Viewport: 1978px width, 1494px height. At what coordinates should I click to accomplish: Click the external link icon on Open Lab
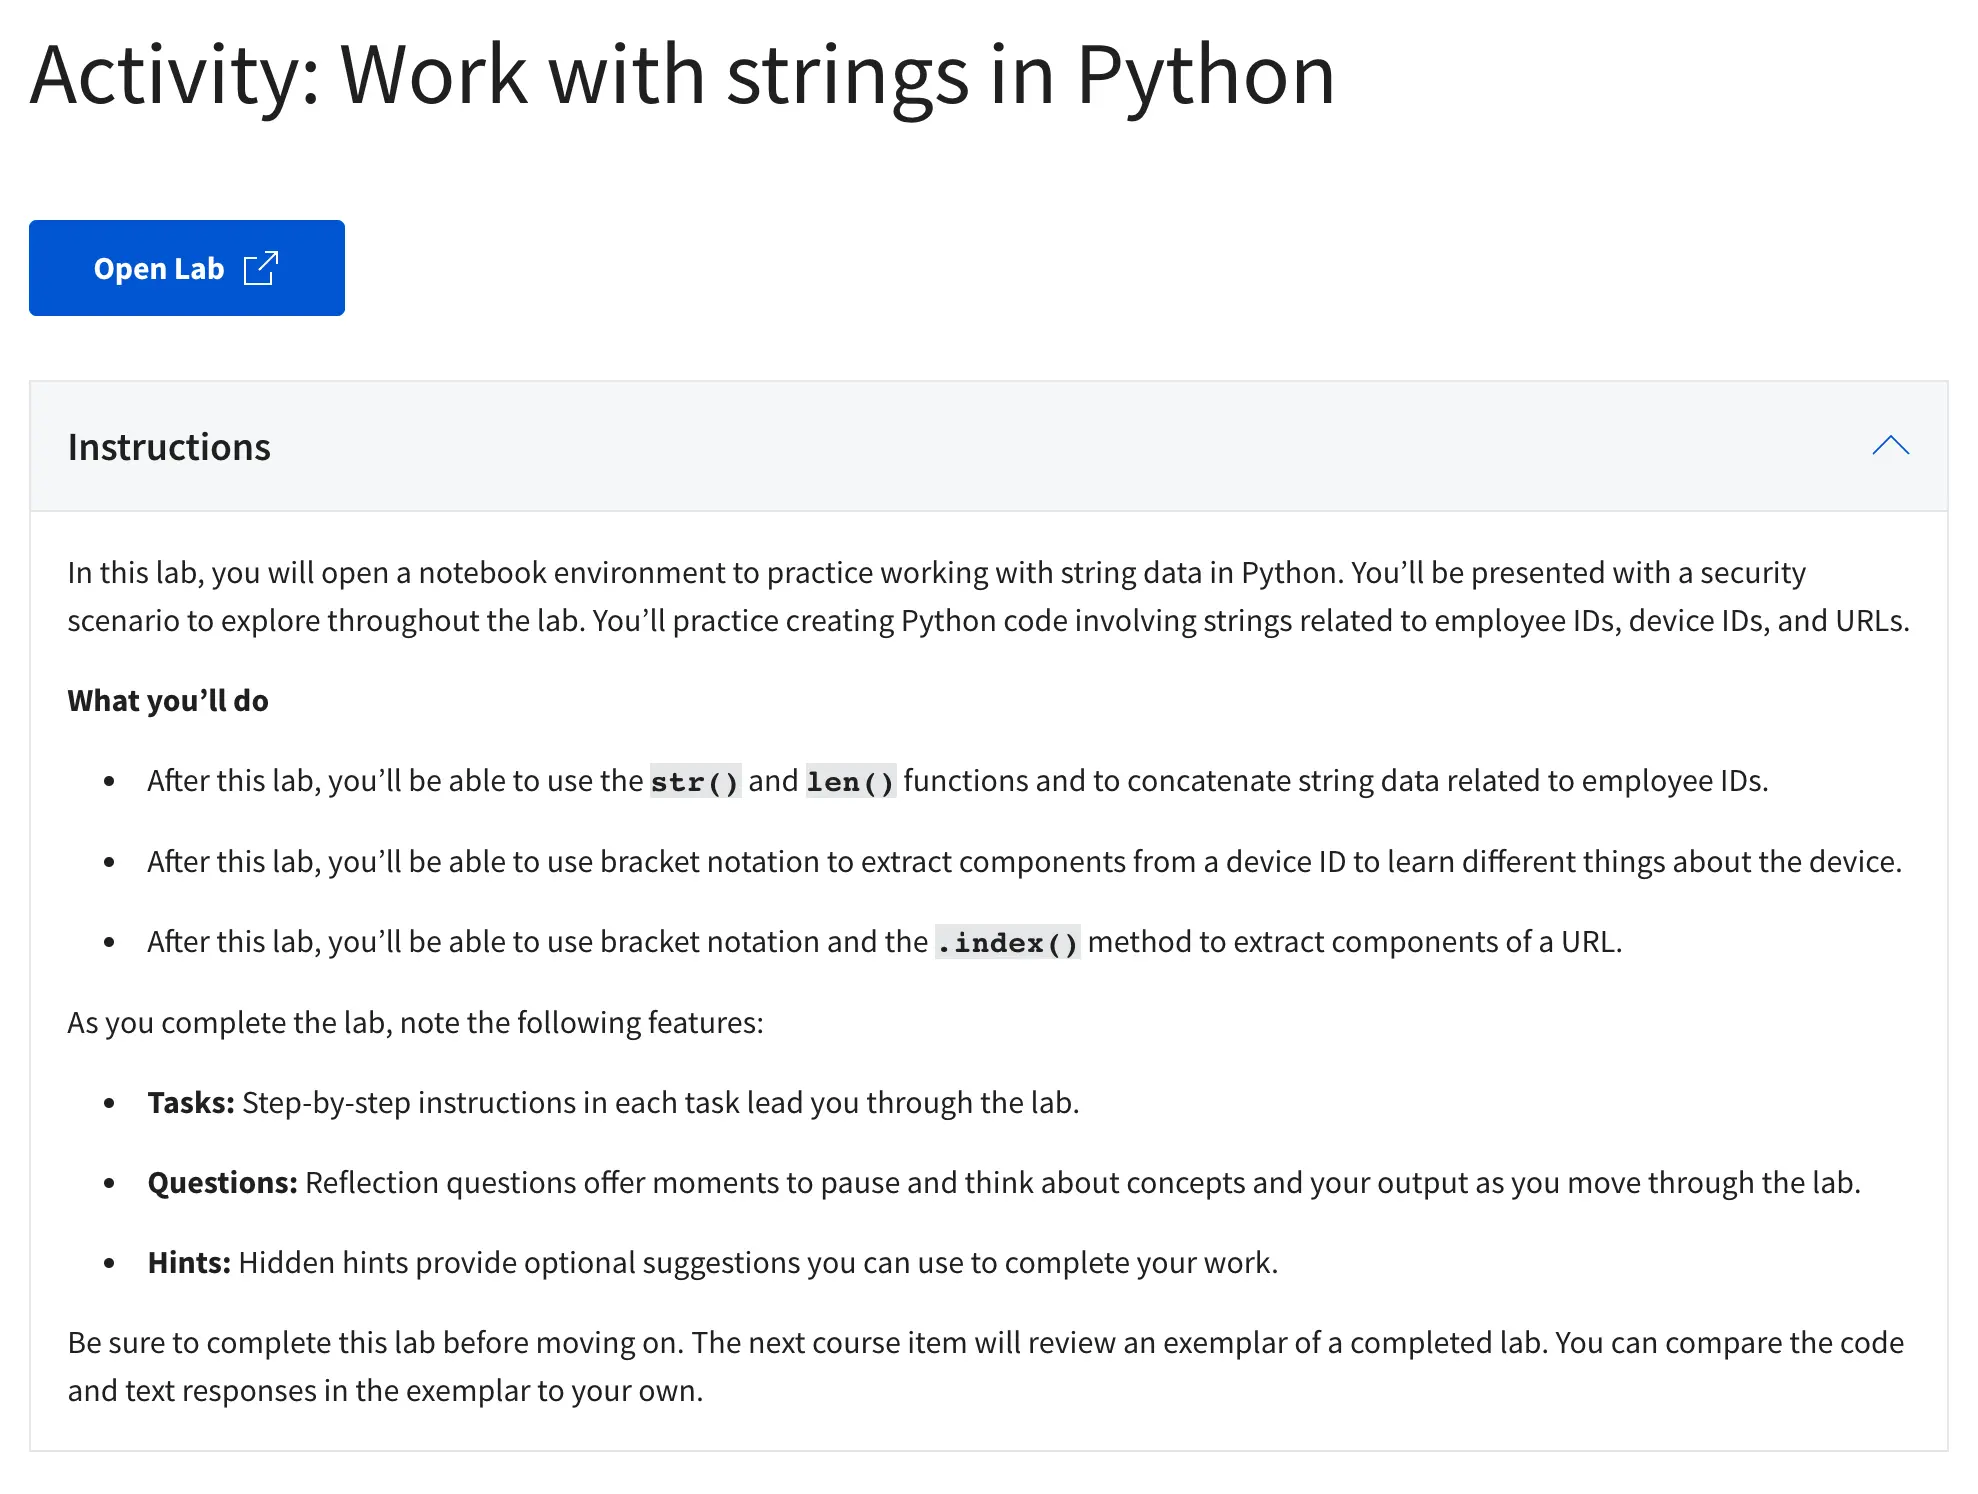(x=261, y=268)
